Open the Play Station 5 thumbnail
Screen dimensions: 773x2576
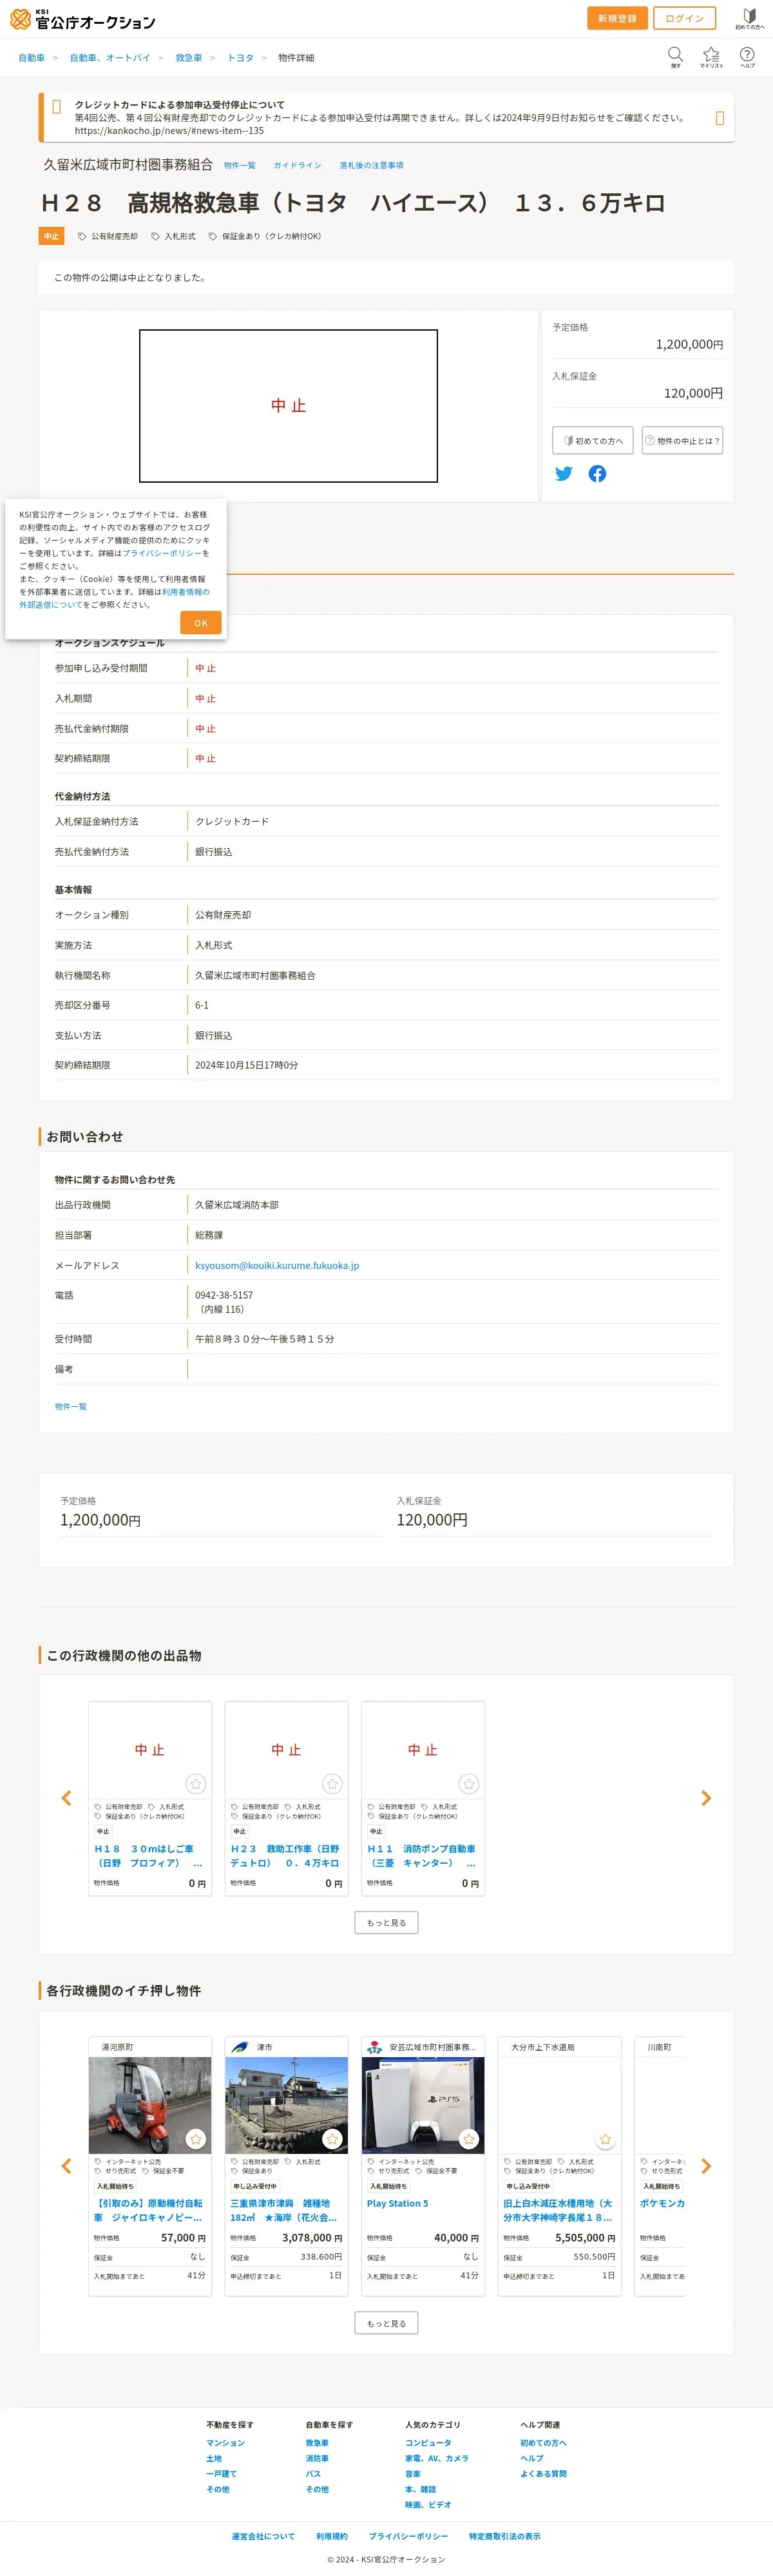[422, 2105]
